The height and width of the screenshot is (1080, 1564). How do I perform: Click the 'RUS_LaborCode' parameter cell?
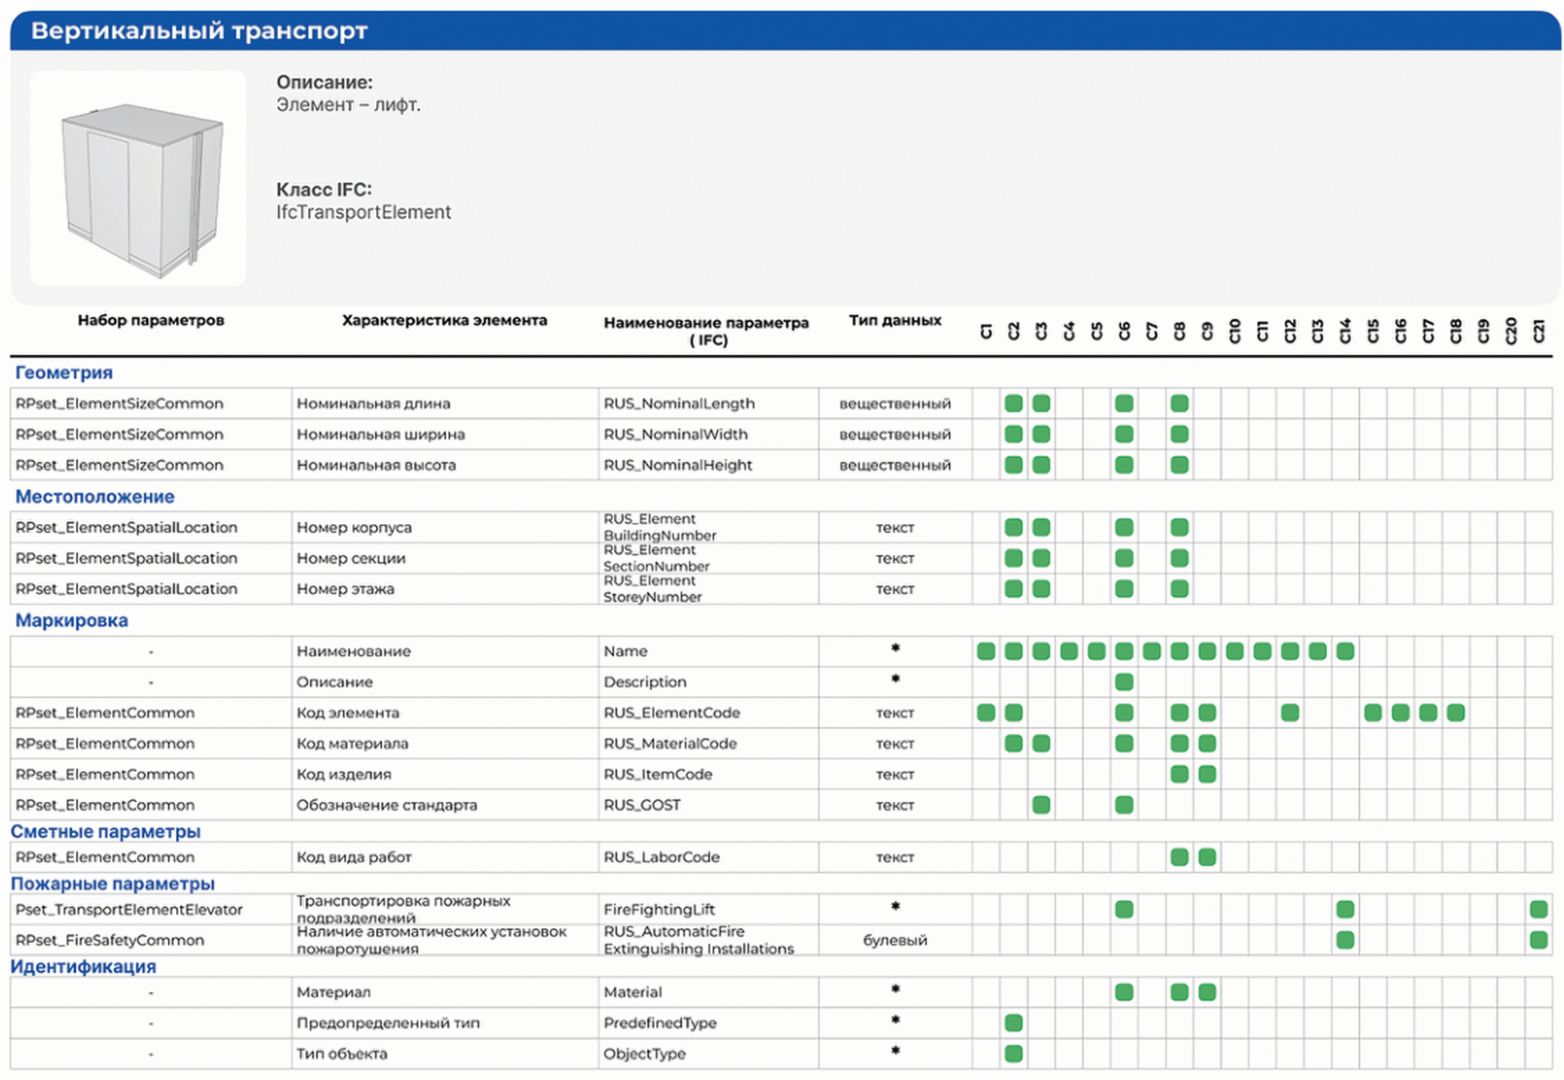pos(708,857)
